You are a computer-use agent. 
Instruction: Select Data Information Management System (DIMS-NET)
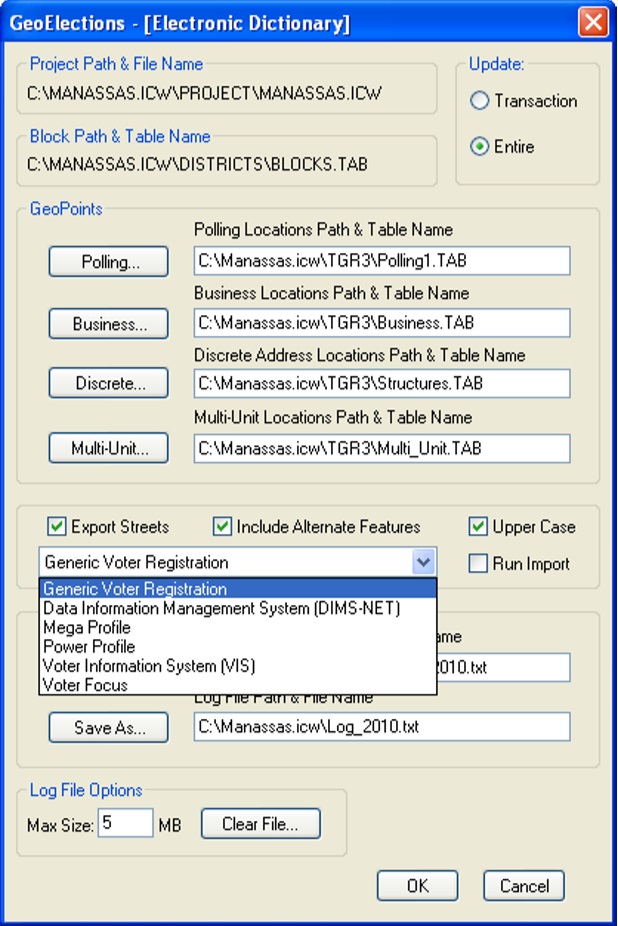[221, 608]
